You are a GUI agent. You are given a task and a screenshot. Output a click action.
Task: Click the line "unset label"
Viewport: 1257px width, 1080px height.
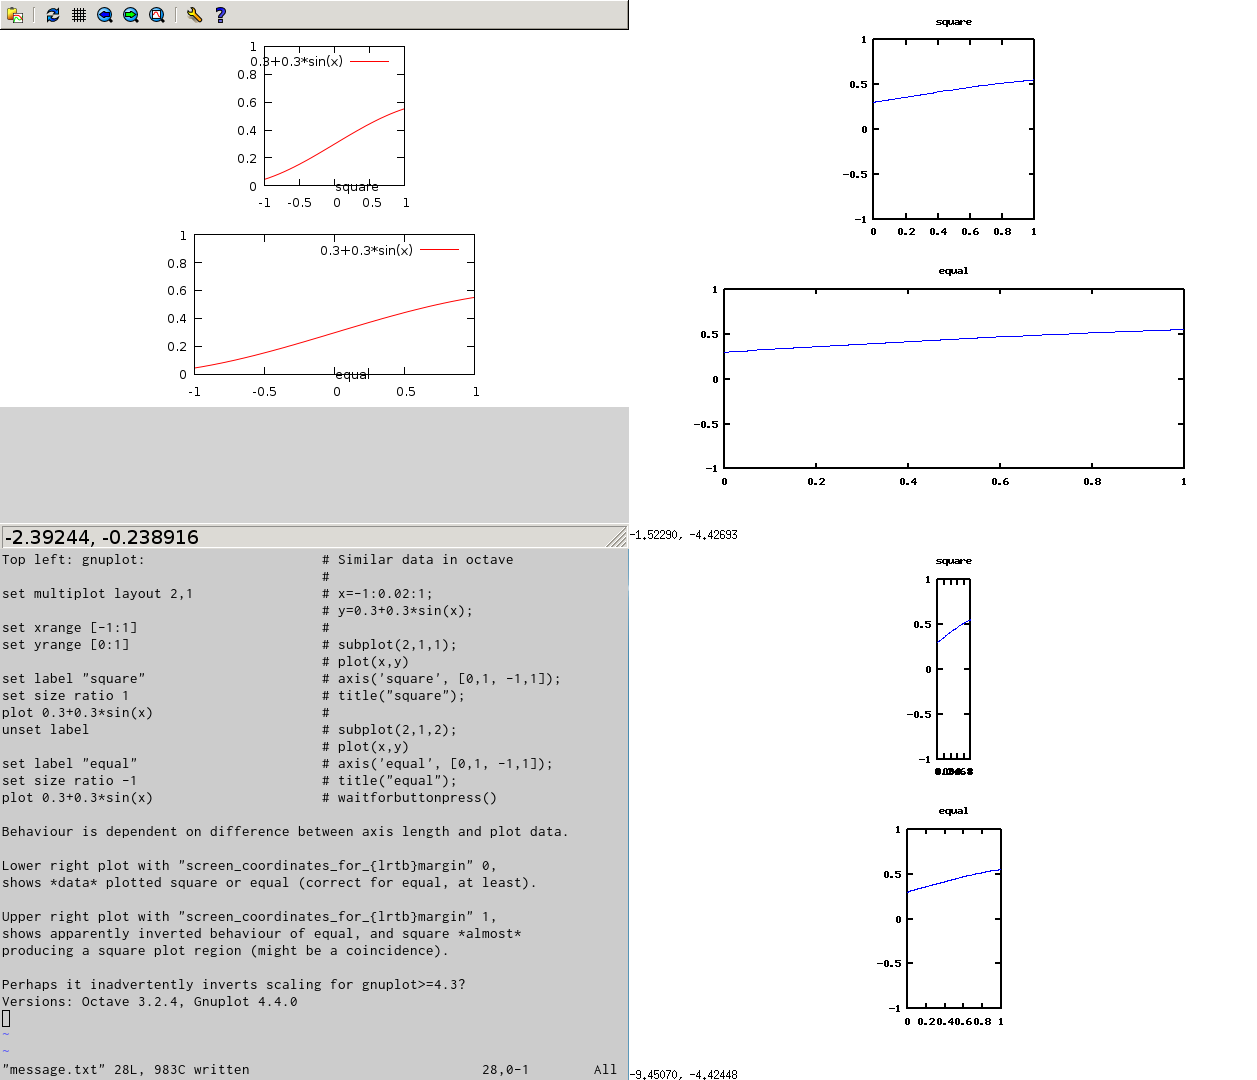pyautogui.click(x=46, y=730)
